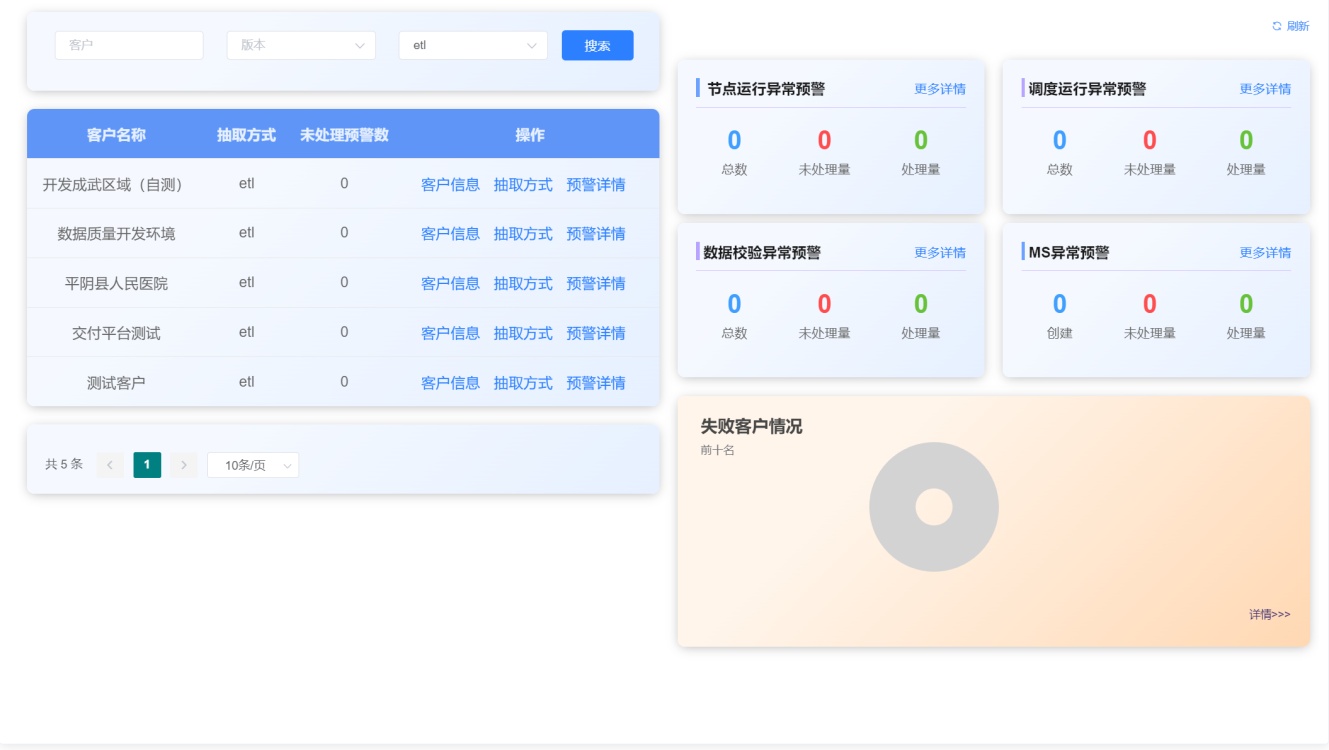Focus the 客户 search input field
1329x750 pixels.
(129, 45)
